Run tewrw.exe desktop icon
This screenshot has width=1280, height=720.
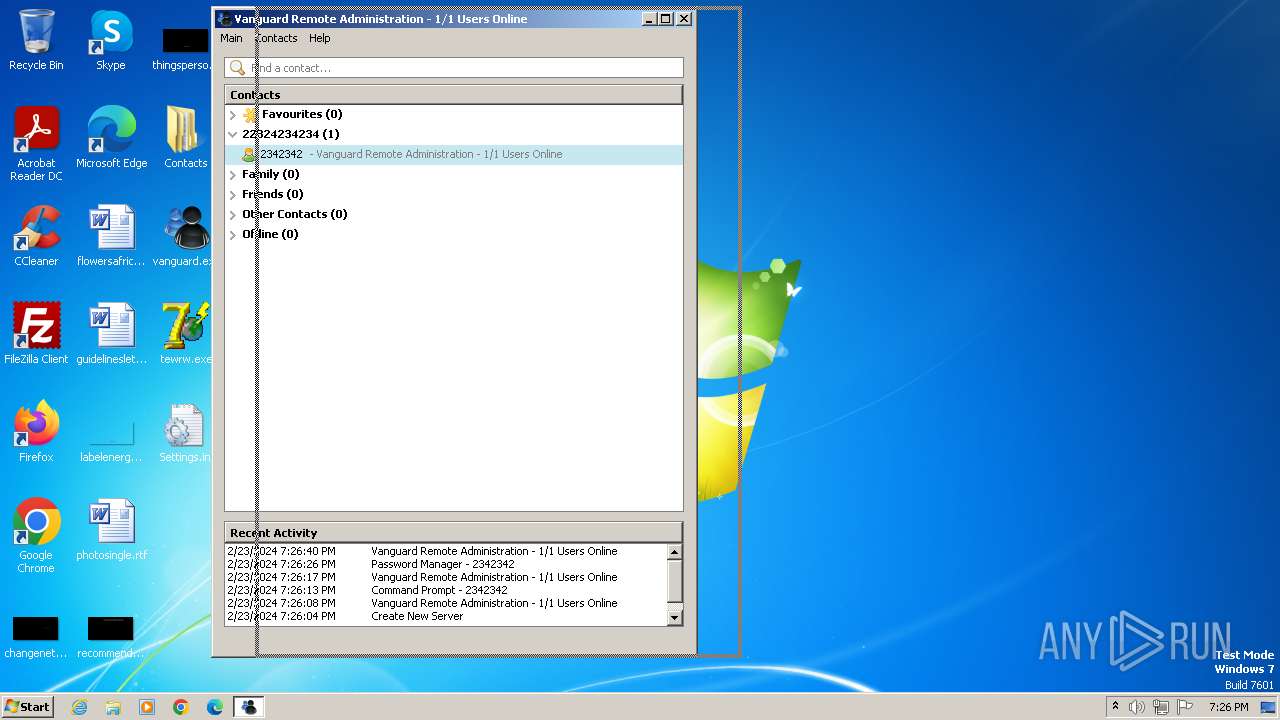pos(186,334)
